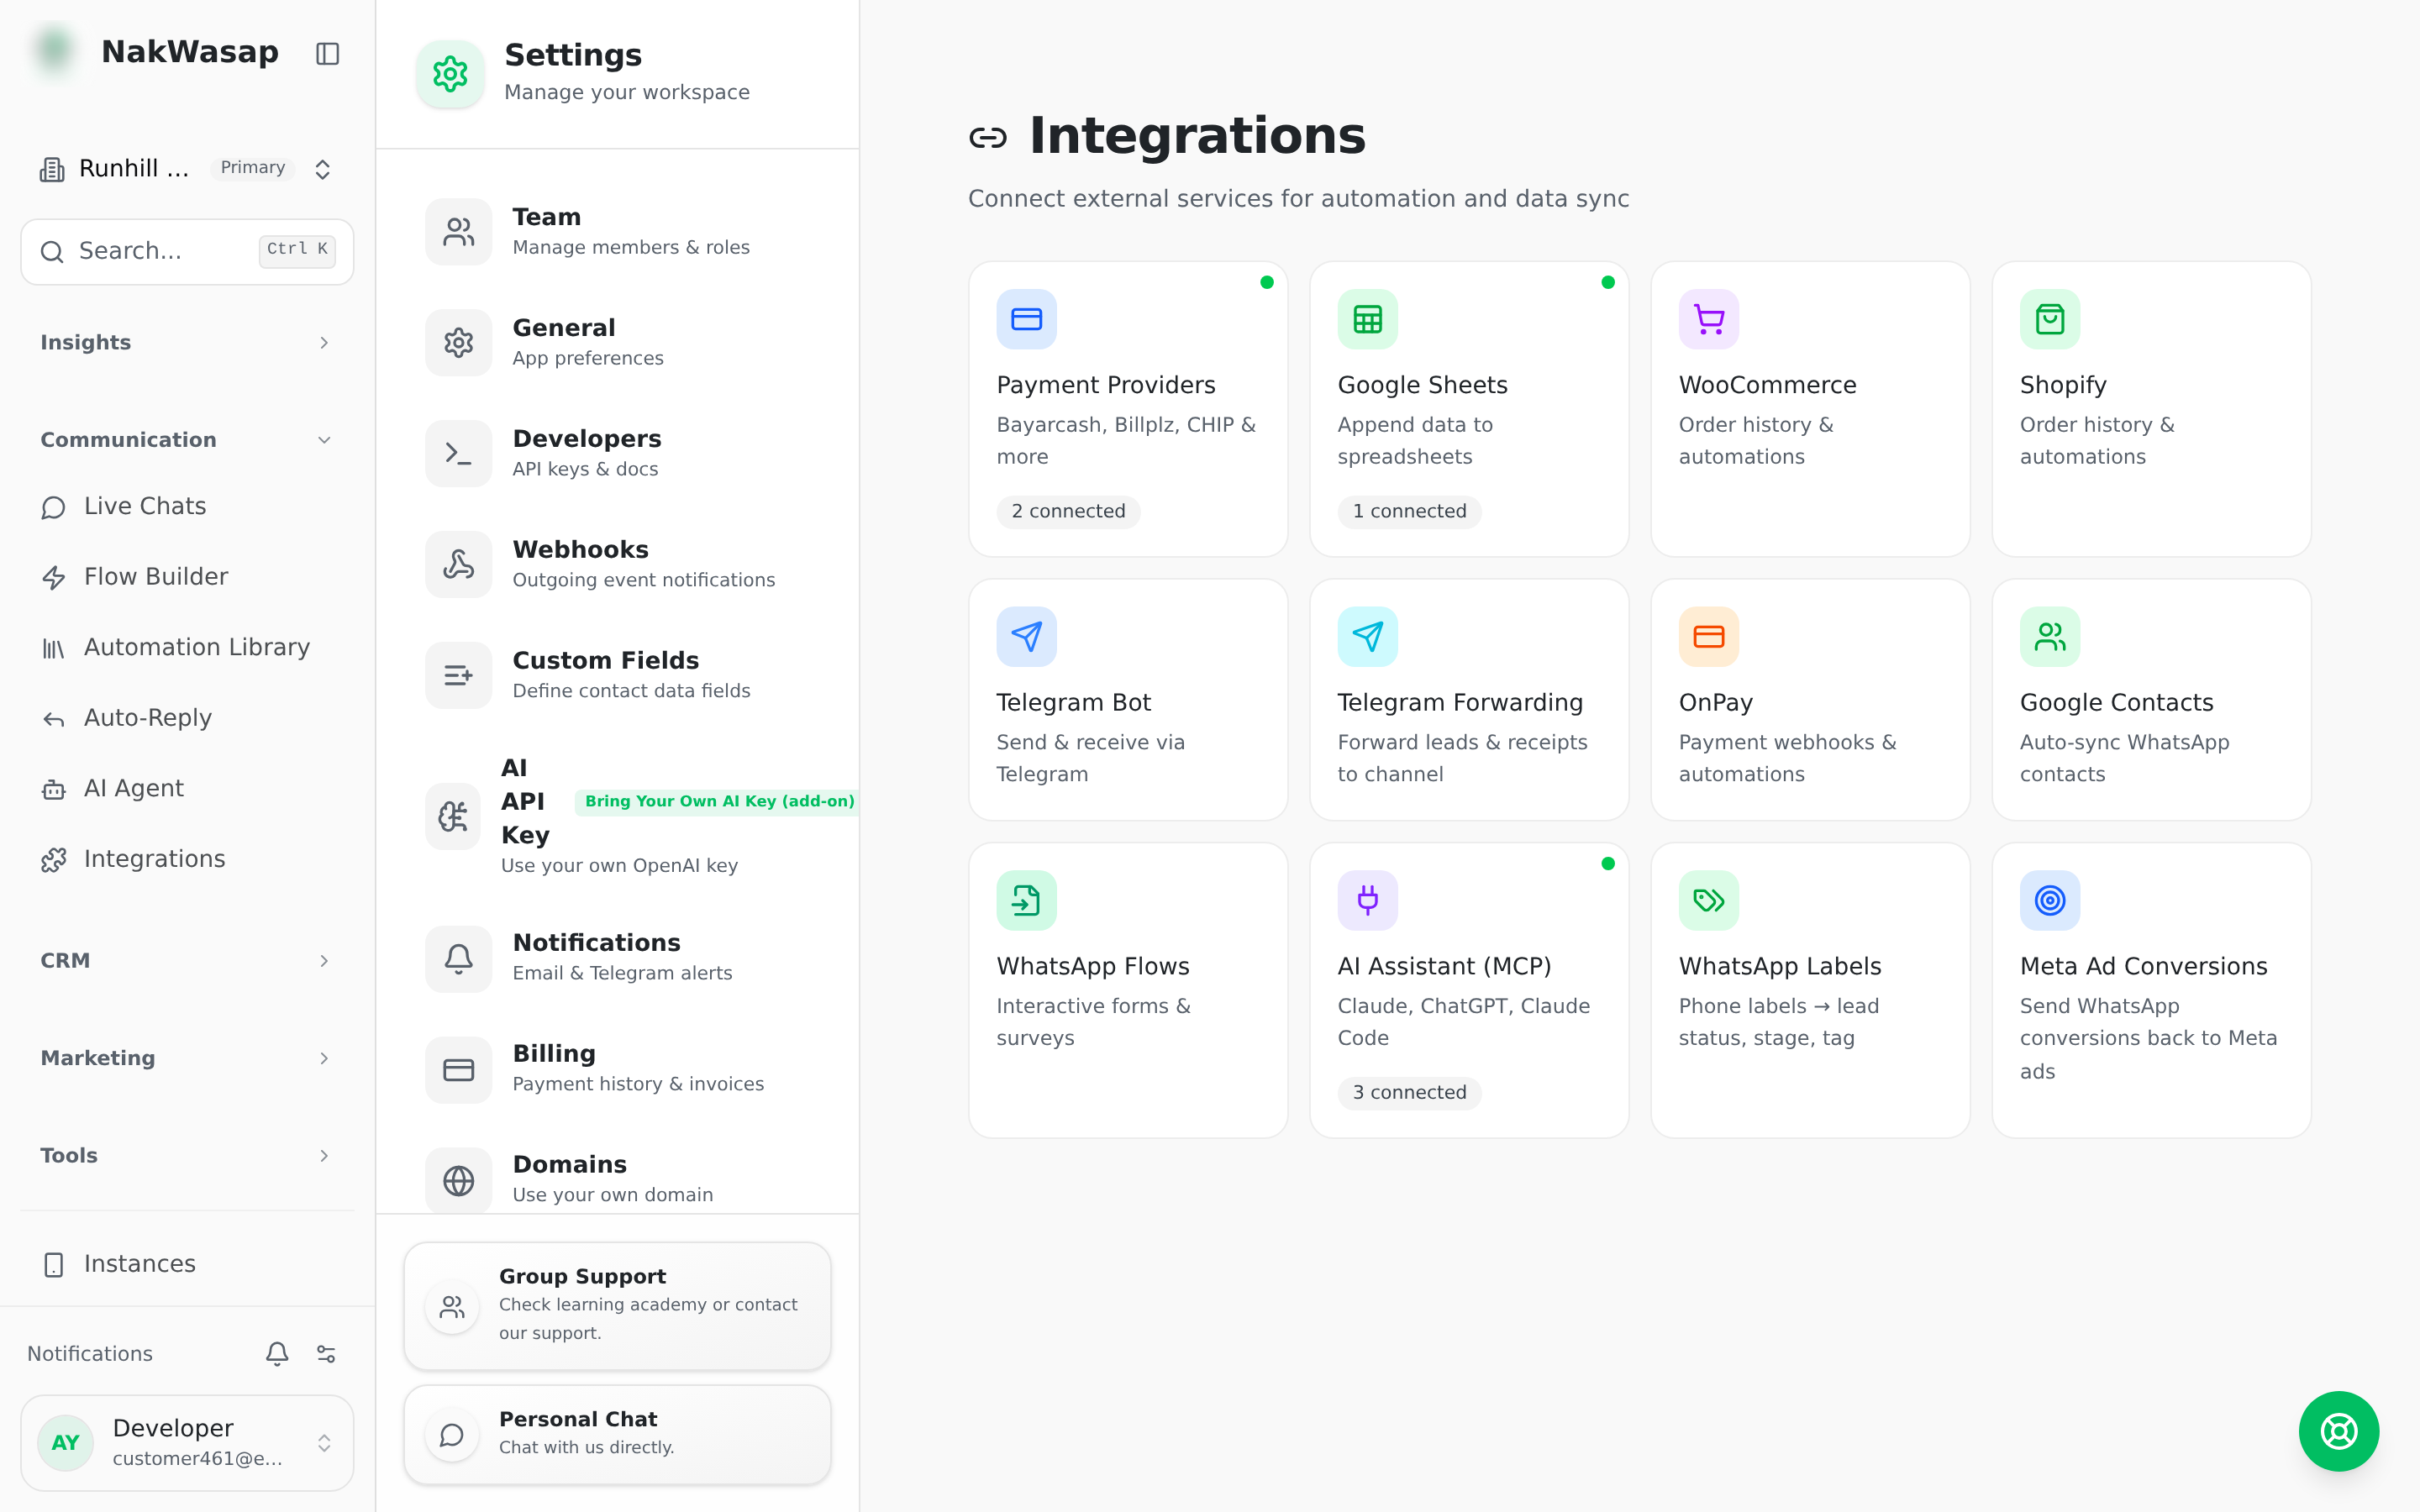This screenshot has width=2420, height=1512.
Task: Collapse the sidebar with the panel icon
Action: (327, 53)
